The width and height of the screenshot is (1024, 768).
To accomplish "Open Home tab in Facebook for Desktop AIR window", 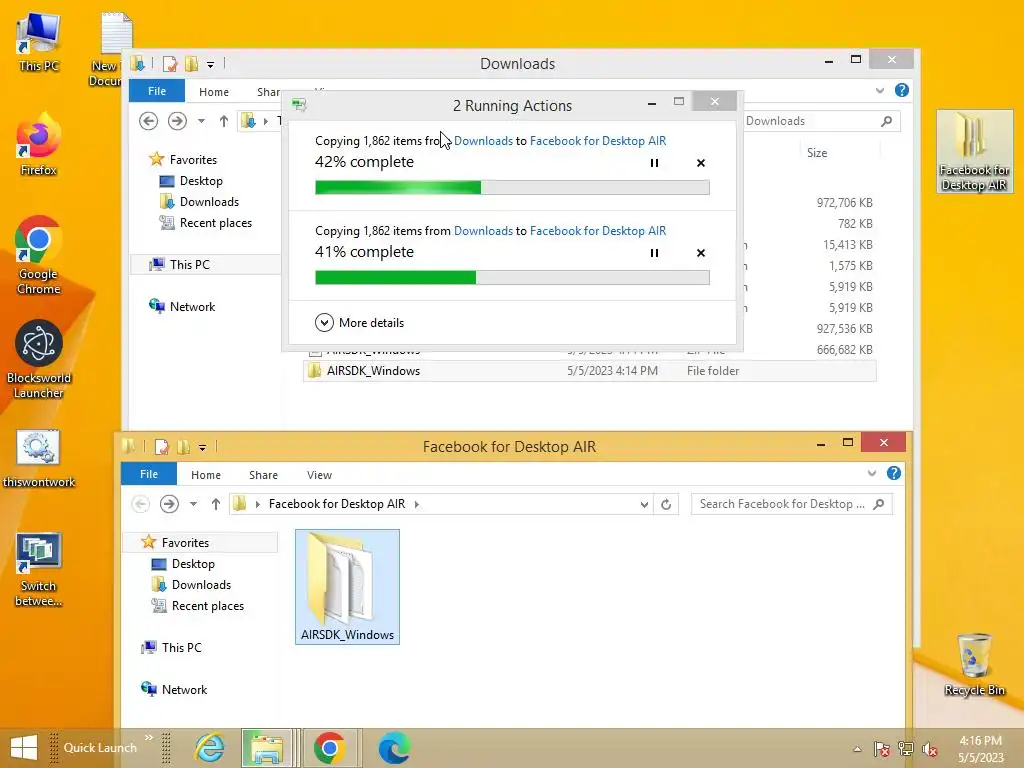I will click(x=206, y=475).
